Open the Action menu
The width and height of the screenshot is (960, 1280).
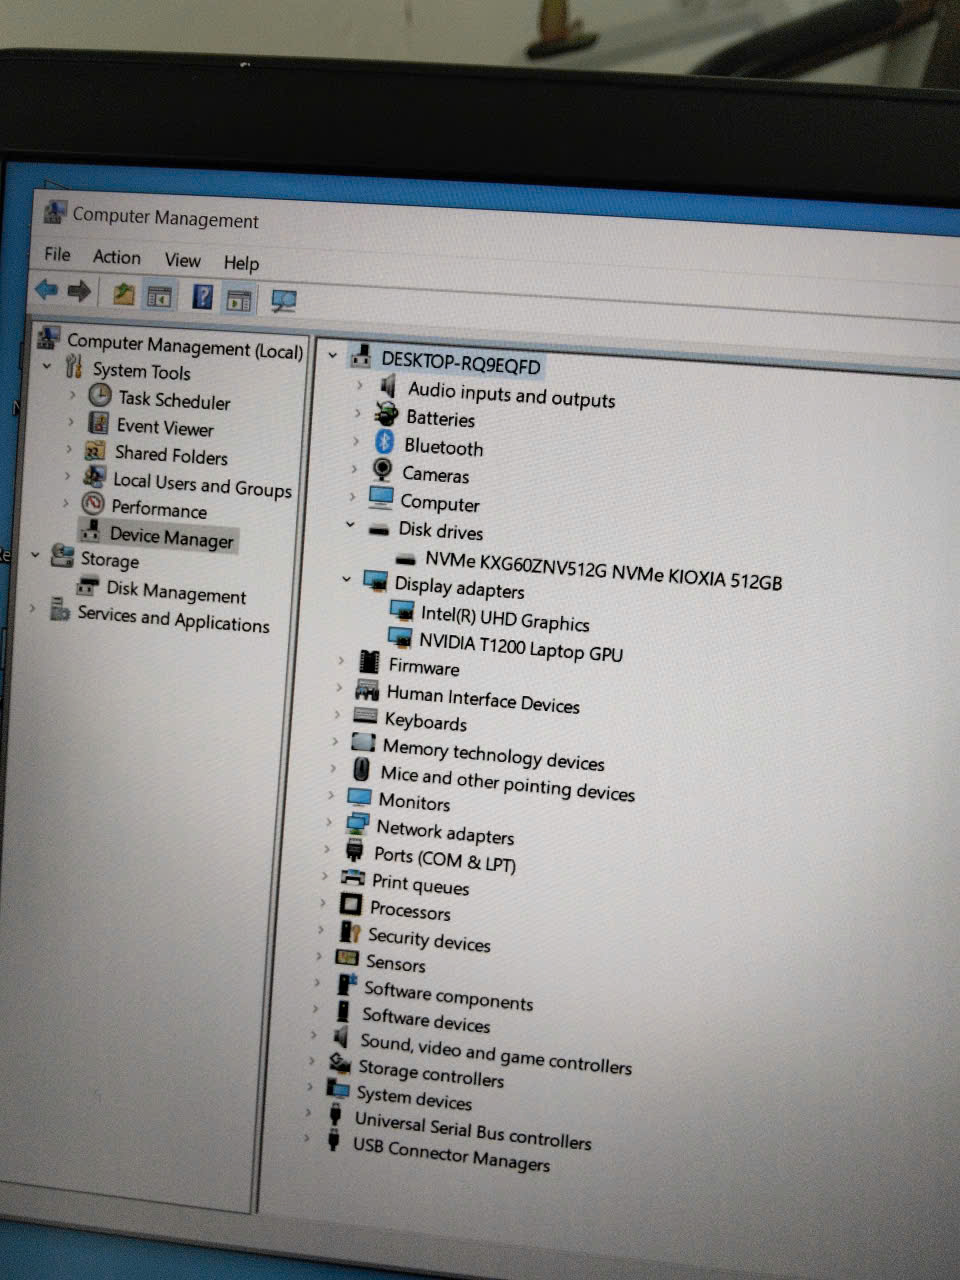point(117,257)
